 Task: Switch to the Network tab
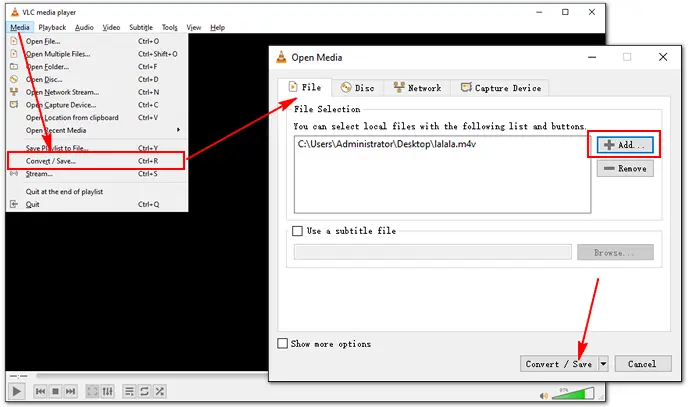pos(417,88)
